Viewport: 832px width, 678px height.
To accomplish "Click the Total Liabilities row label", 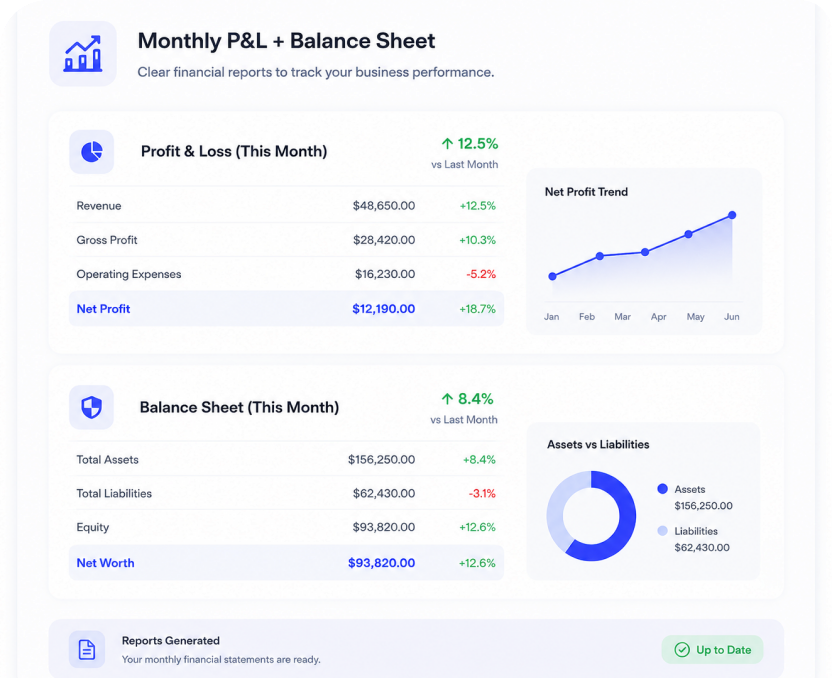I will pos(114,493).
